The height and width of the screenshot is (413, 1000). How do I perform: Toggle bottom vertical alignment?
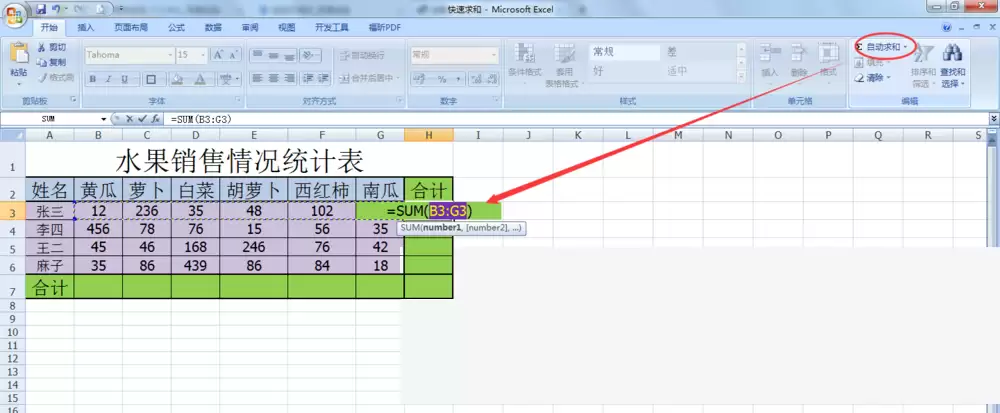click(289, 55)
